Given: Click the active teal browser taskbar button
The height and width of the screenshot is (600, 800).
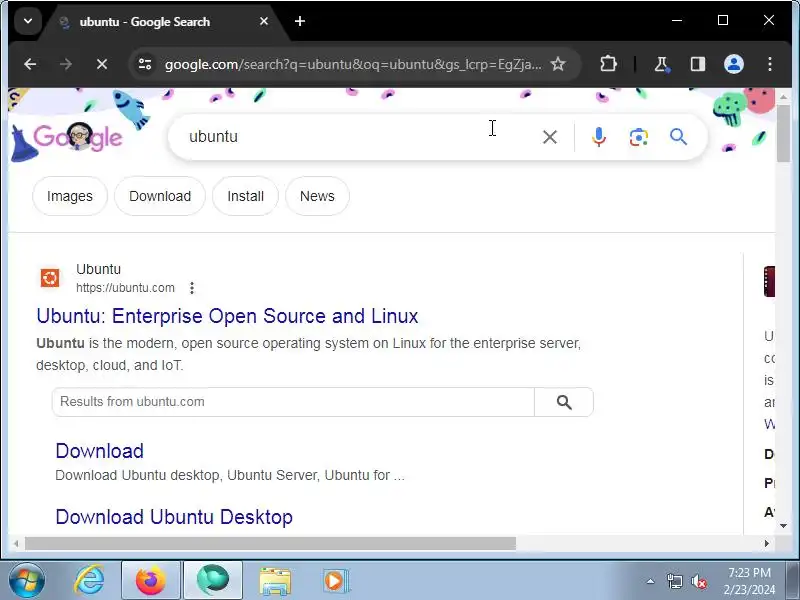Looking at the screenshot, I should click(x=213, y=581).
